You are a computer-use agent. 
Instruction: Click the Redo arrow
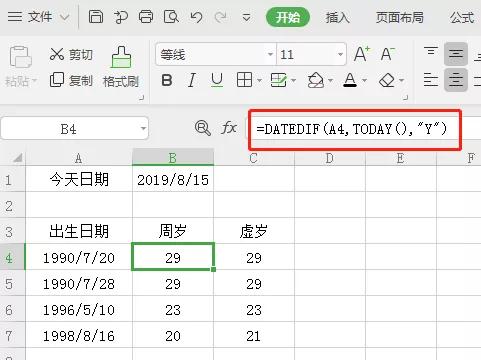tap(221, 17)
